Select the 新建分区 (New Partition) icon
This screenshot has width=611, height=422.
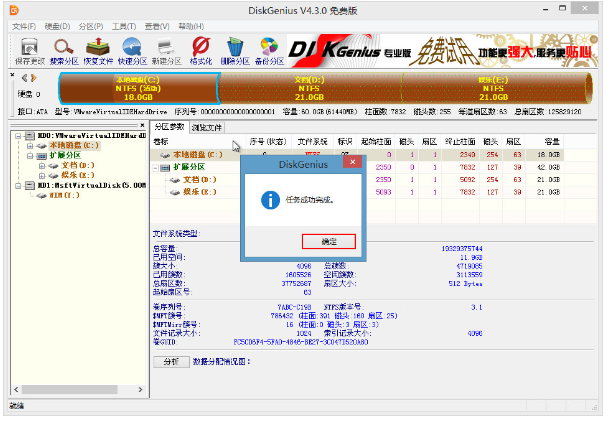(166, 48)
